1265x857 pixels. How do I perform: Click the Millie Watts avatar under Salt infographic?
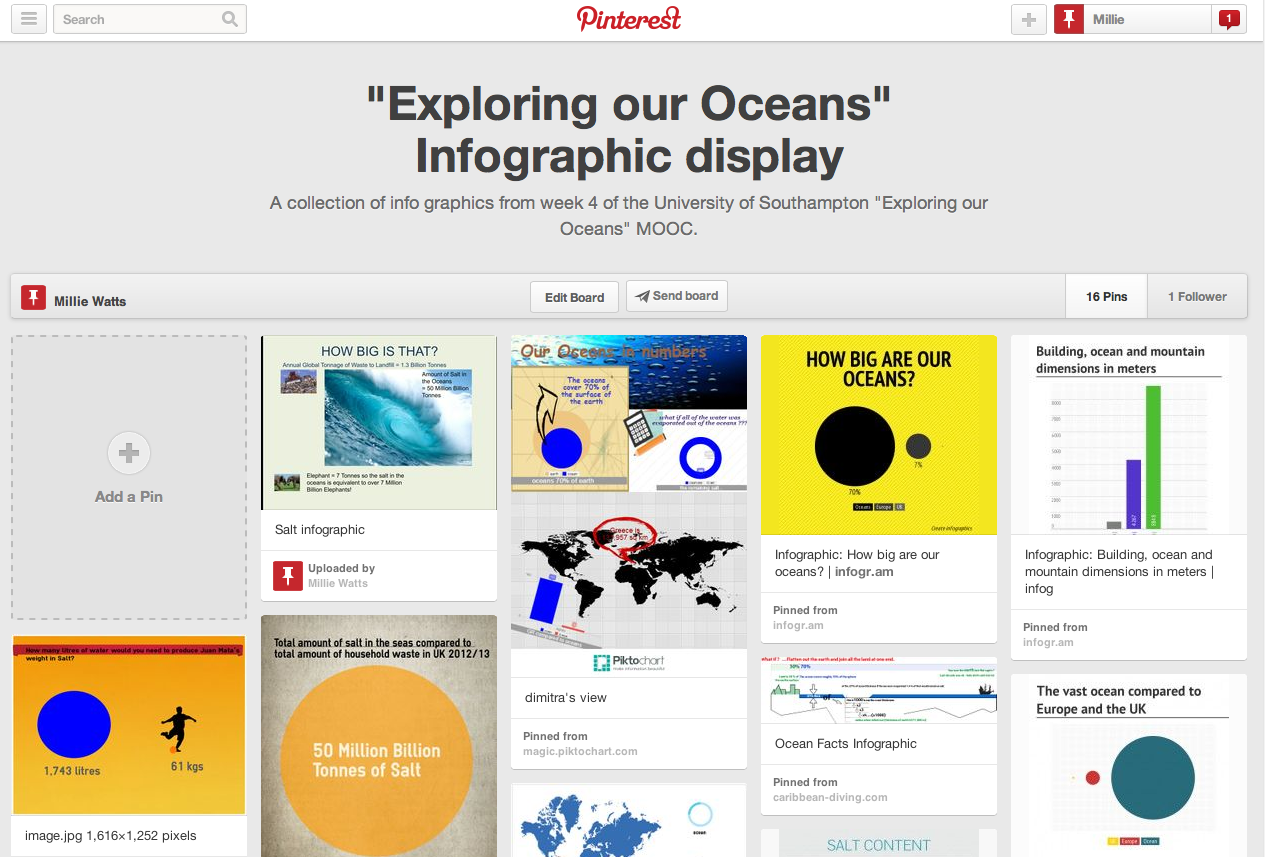pyautogui.click(x=288, y=575)
